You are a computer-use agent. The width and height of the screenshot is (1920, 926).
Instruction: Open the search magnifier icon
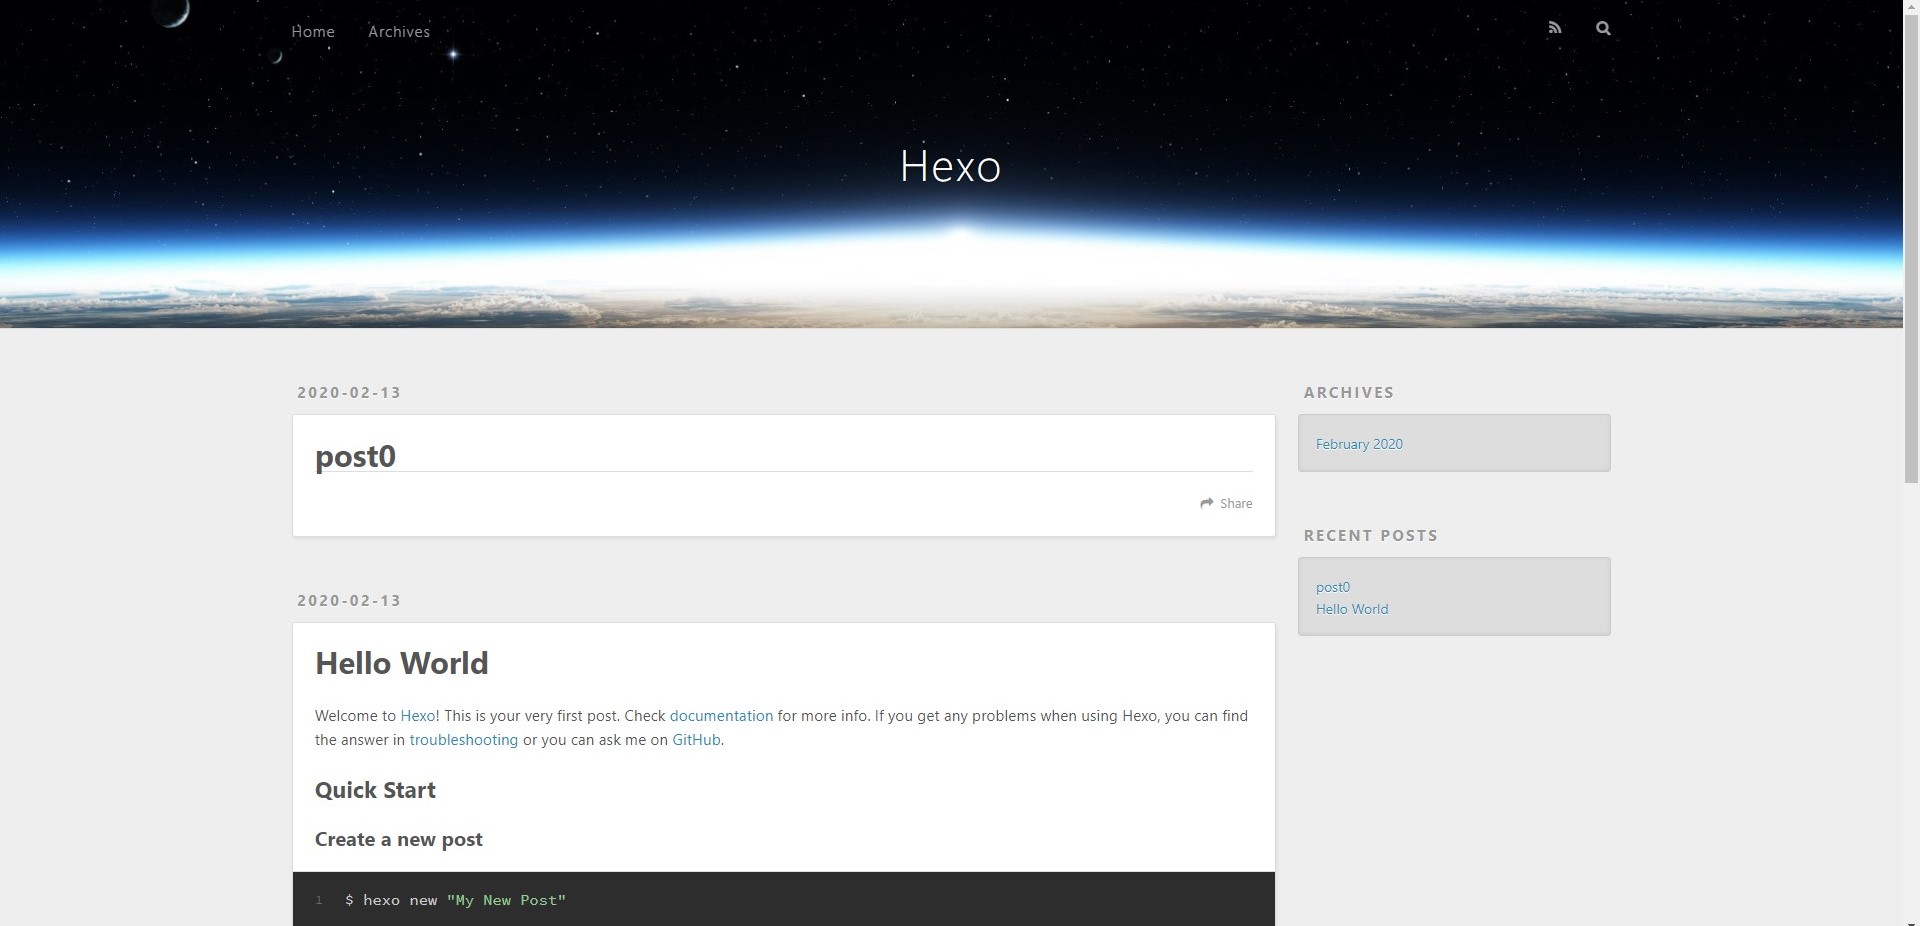point(1603,28)
